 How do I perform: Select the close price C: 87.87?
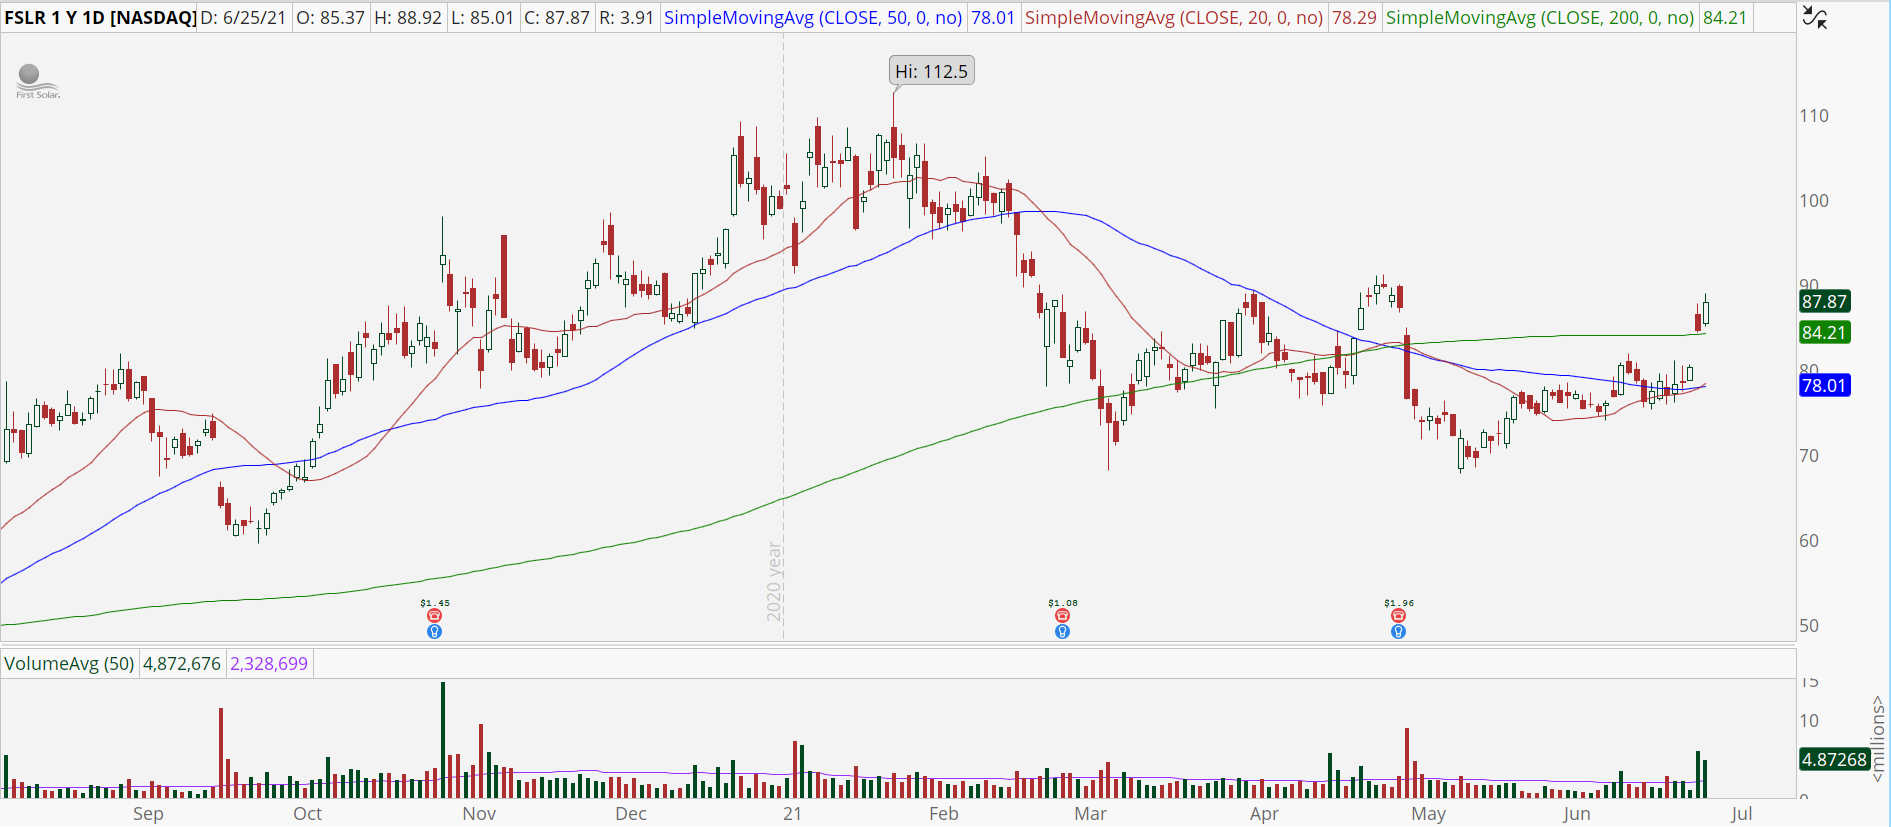tap(557, 18)
